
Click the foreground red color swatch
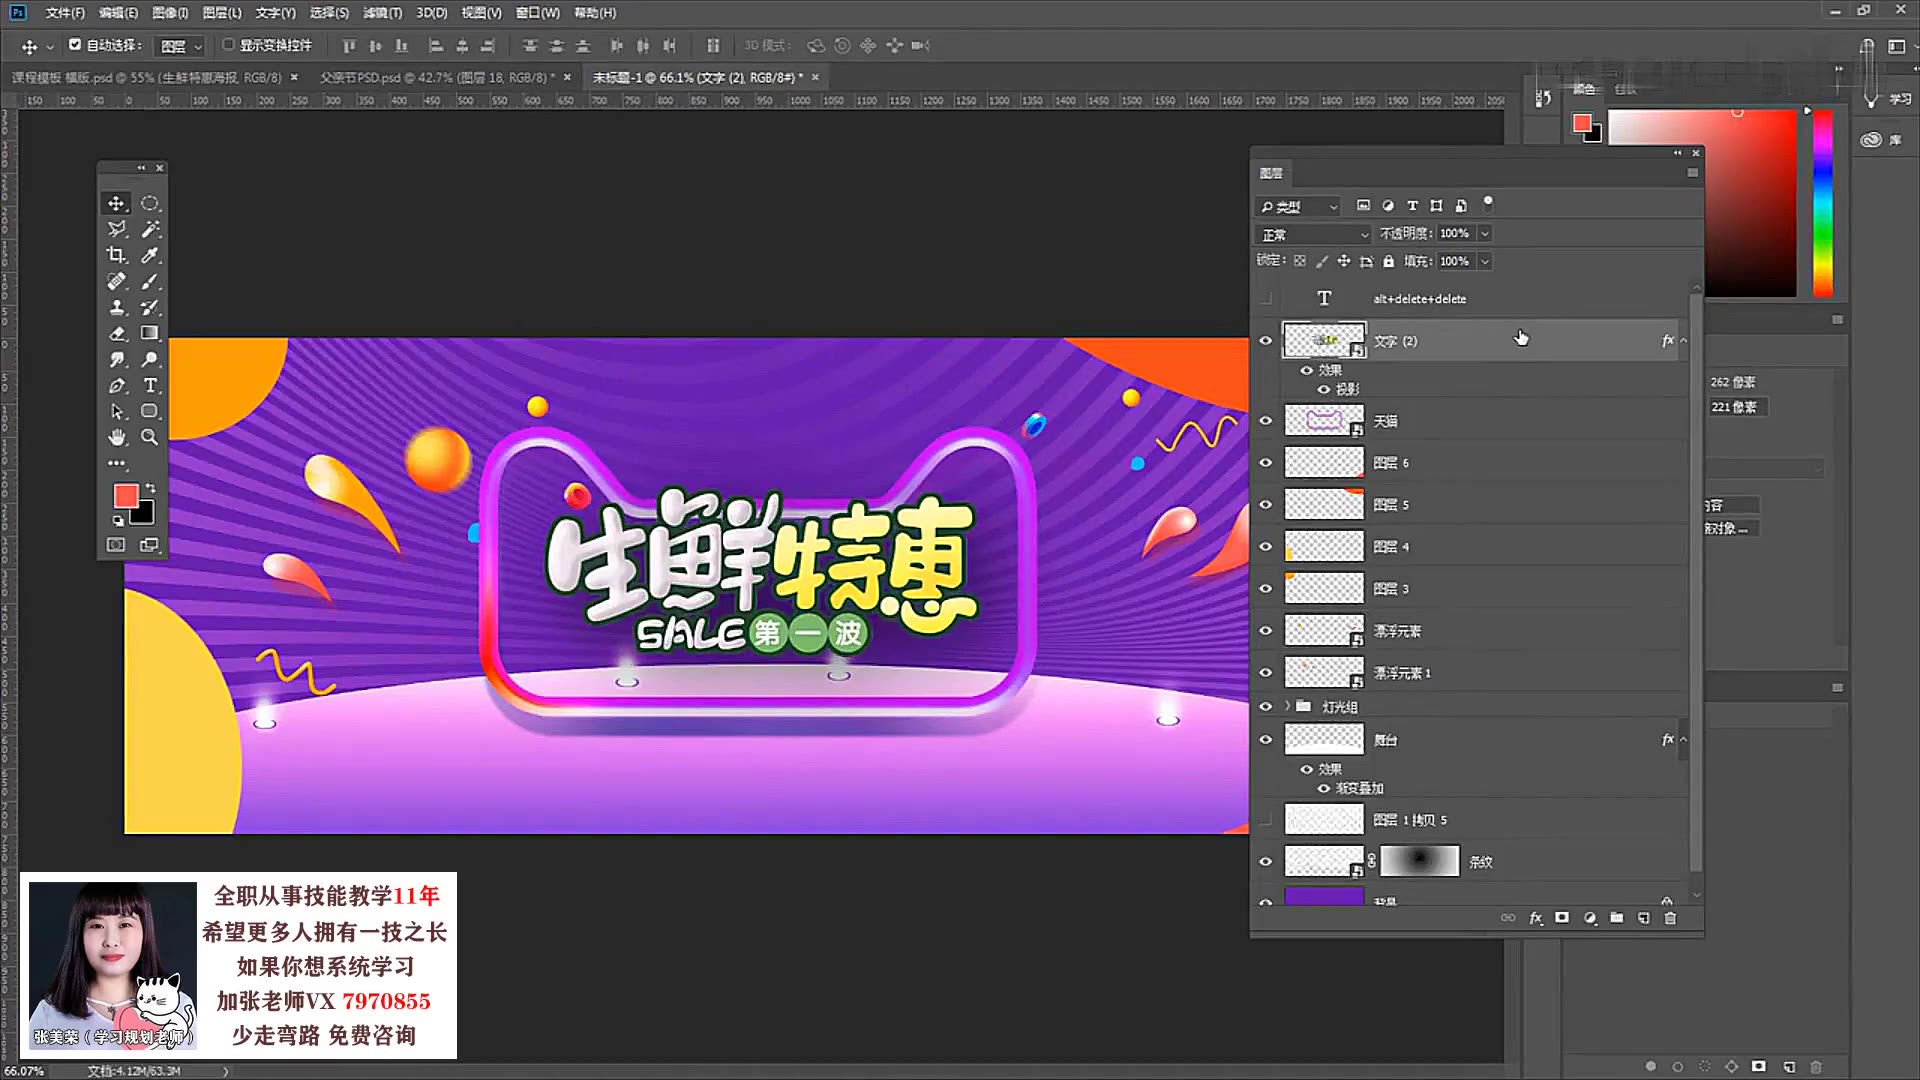[125, 496]
